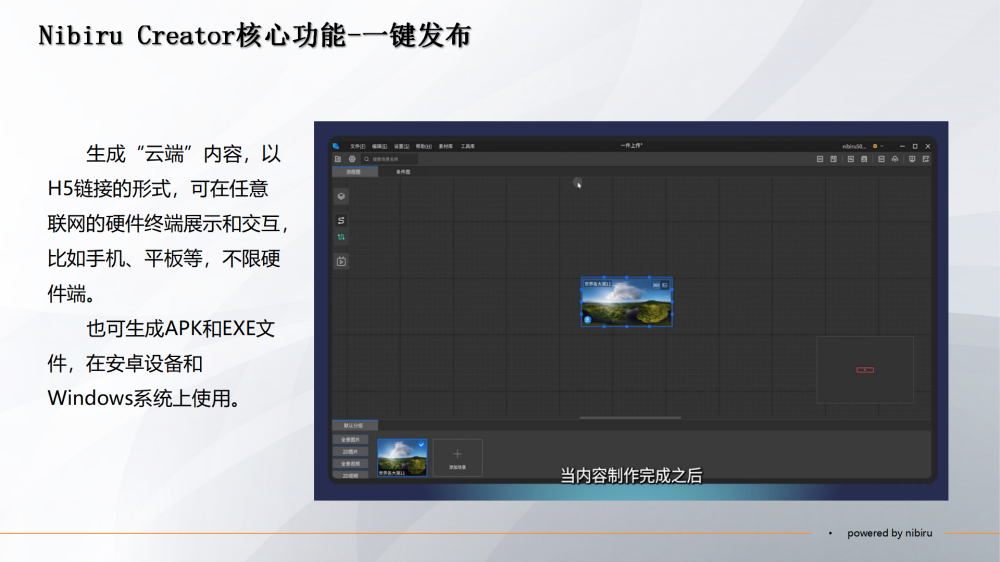Select the white S-curve connector tool
Screen dimensions: 1000x562
click(x=341, y=220)
